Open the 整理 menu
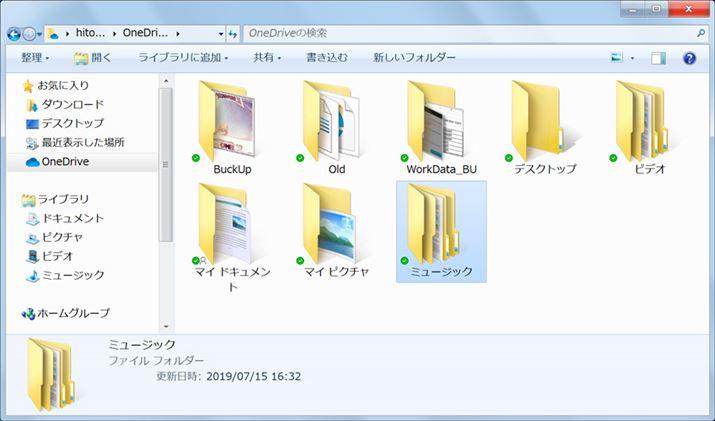715x421 pixels. 35,57
